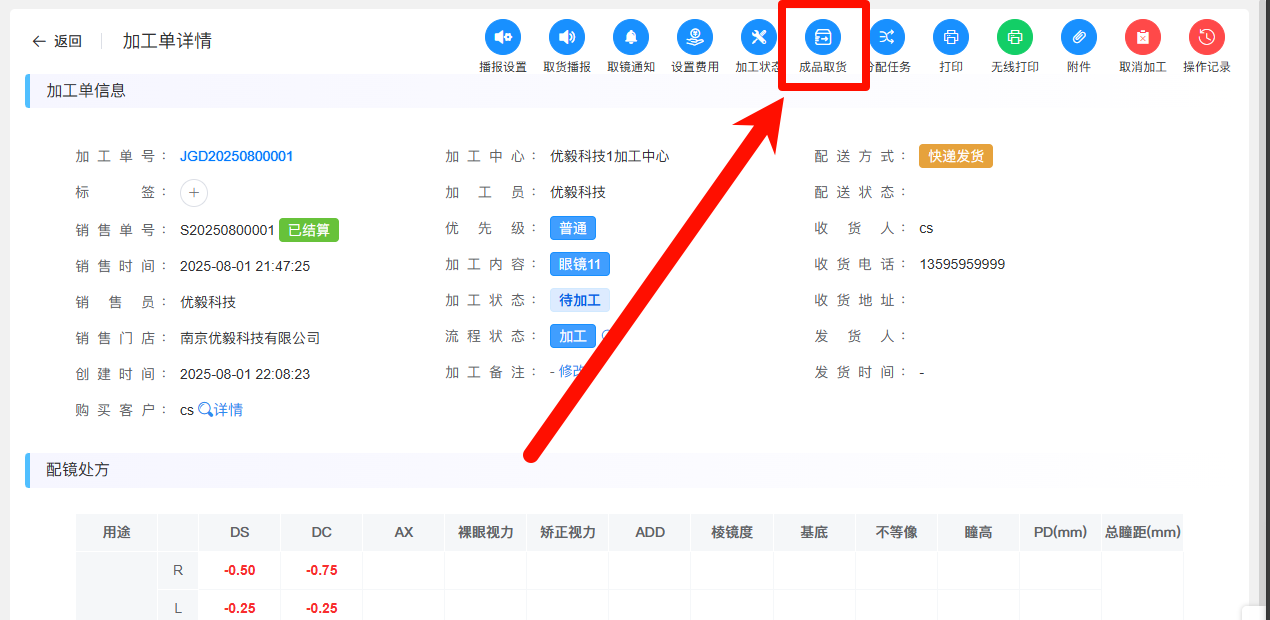Click the 快递发货 delivery method tag
Image resolution: width=1270 pixels, height=620 pixels.
(x=955, y=156)
